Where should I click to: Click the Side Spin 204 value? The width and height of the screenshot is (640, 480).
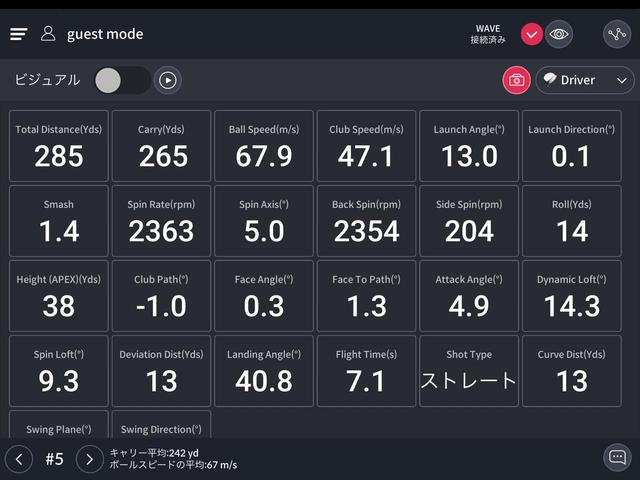469,231
